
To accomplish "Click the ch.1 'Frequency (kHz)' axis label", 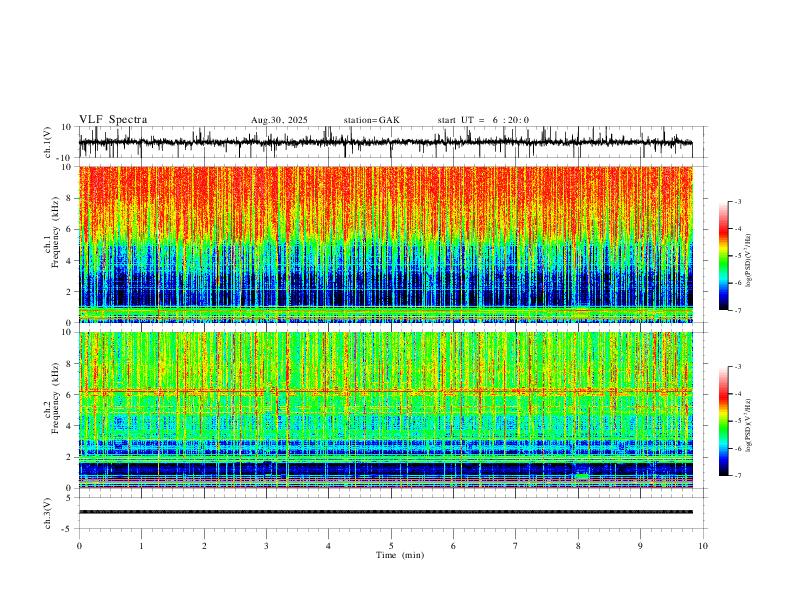I will [x=56, y=232].
